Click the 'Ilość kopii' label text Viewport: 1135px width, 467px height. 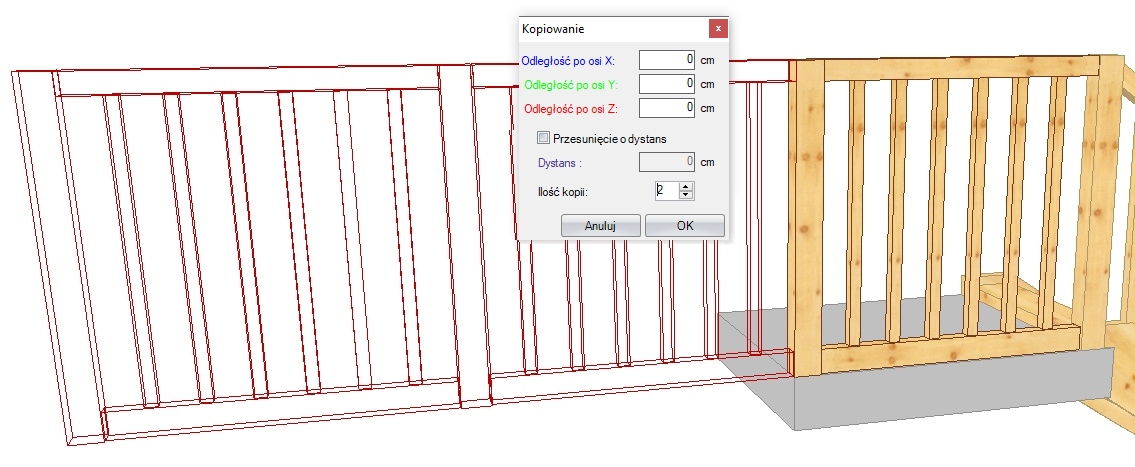(565, 190)
